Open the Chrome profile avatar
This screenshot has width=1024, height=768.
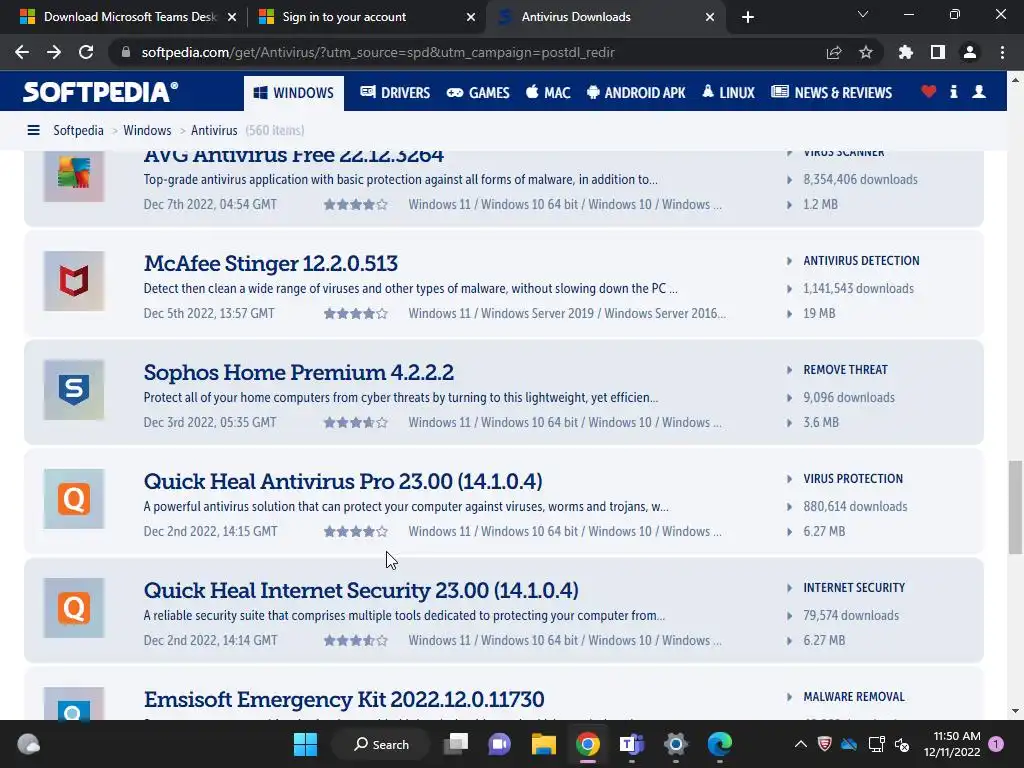[x=970, y=52]
